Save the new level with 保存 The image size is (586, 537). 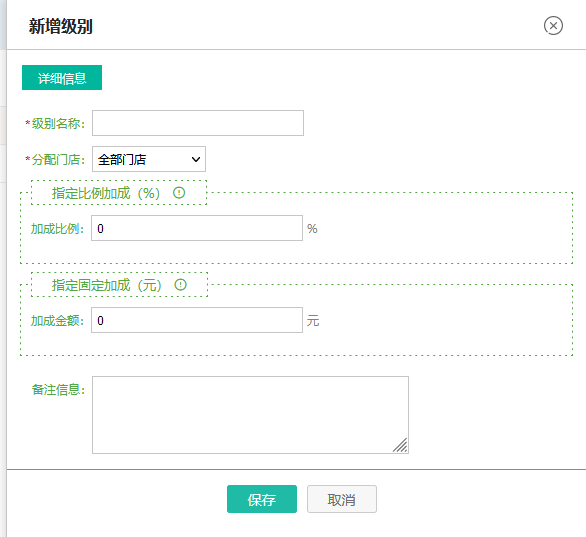[262, 499]
